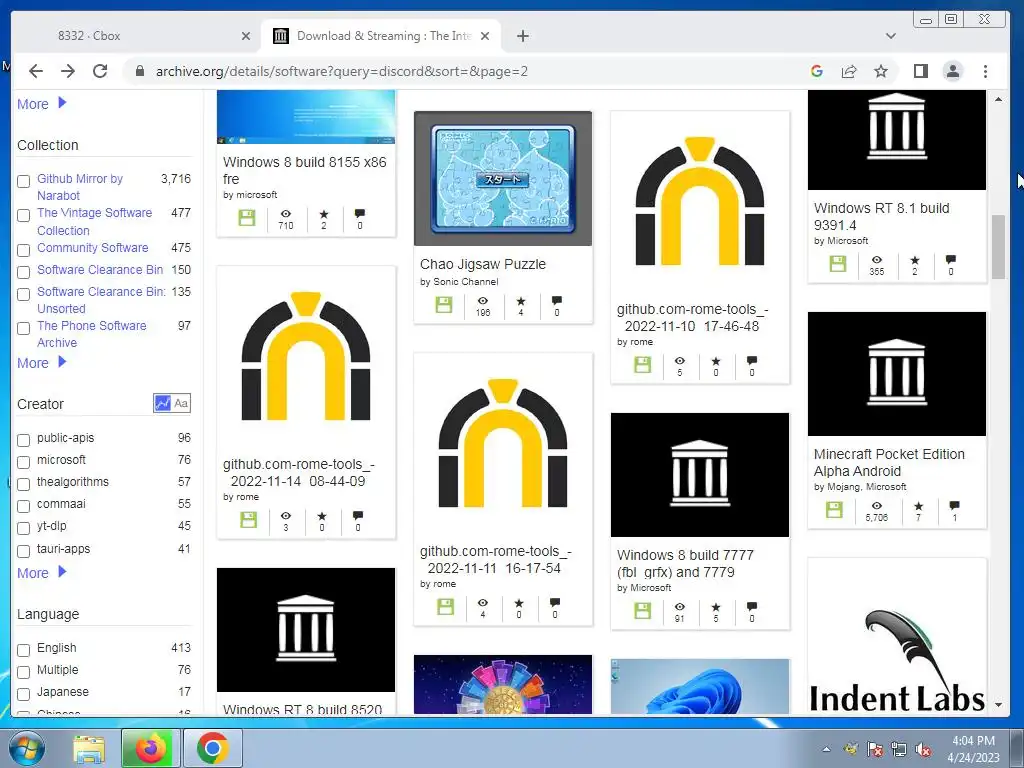Click scrollbar up arrow

(x=998, y=99)
